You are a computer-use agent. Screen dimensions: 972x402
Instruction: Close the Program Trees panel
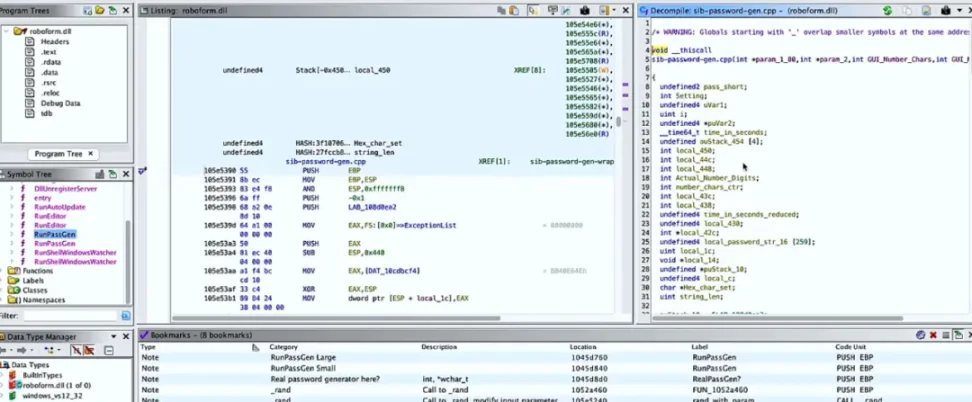(x=126, y=10)
